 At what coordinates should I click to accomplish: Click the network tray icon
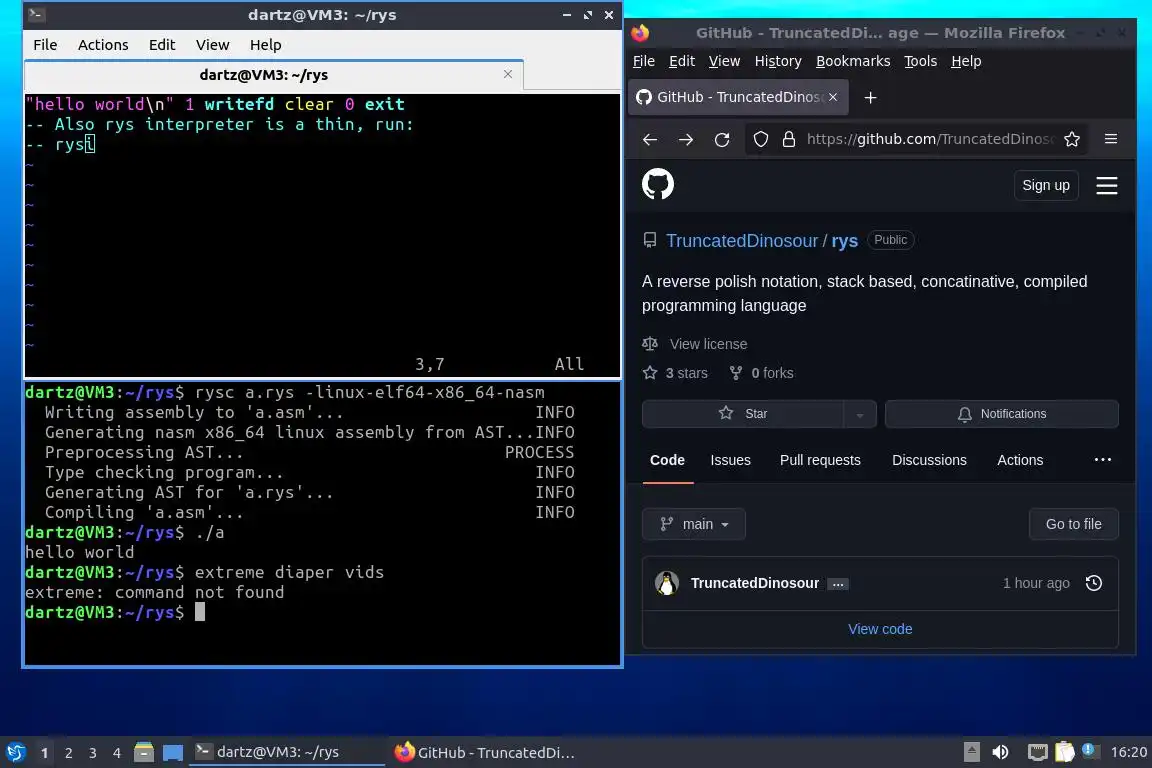pos(1037,752)
